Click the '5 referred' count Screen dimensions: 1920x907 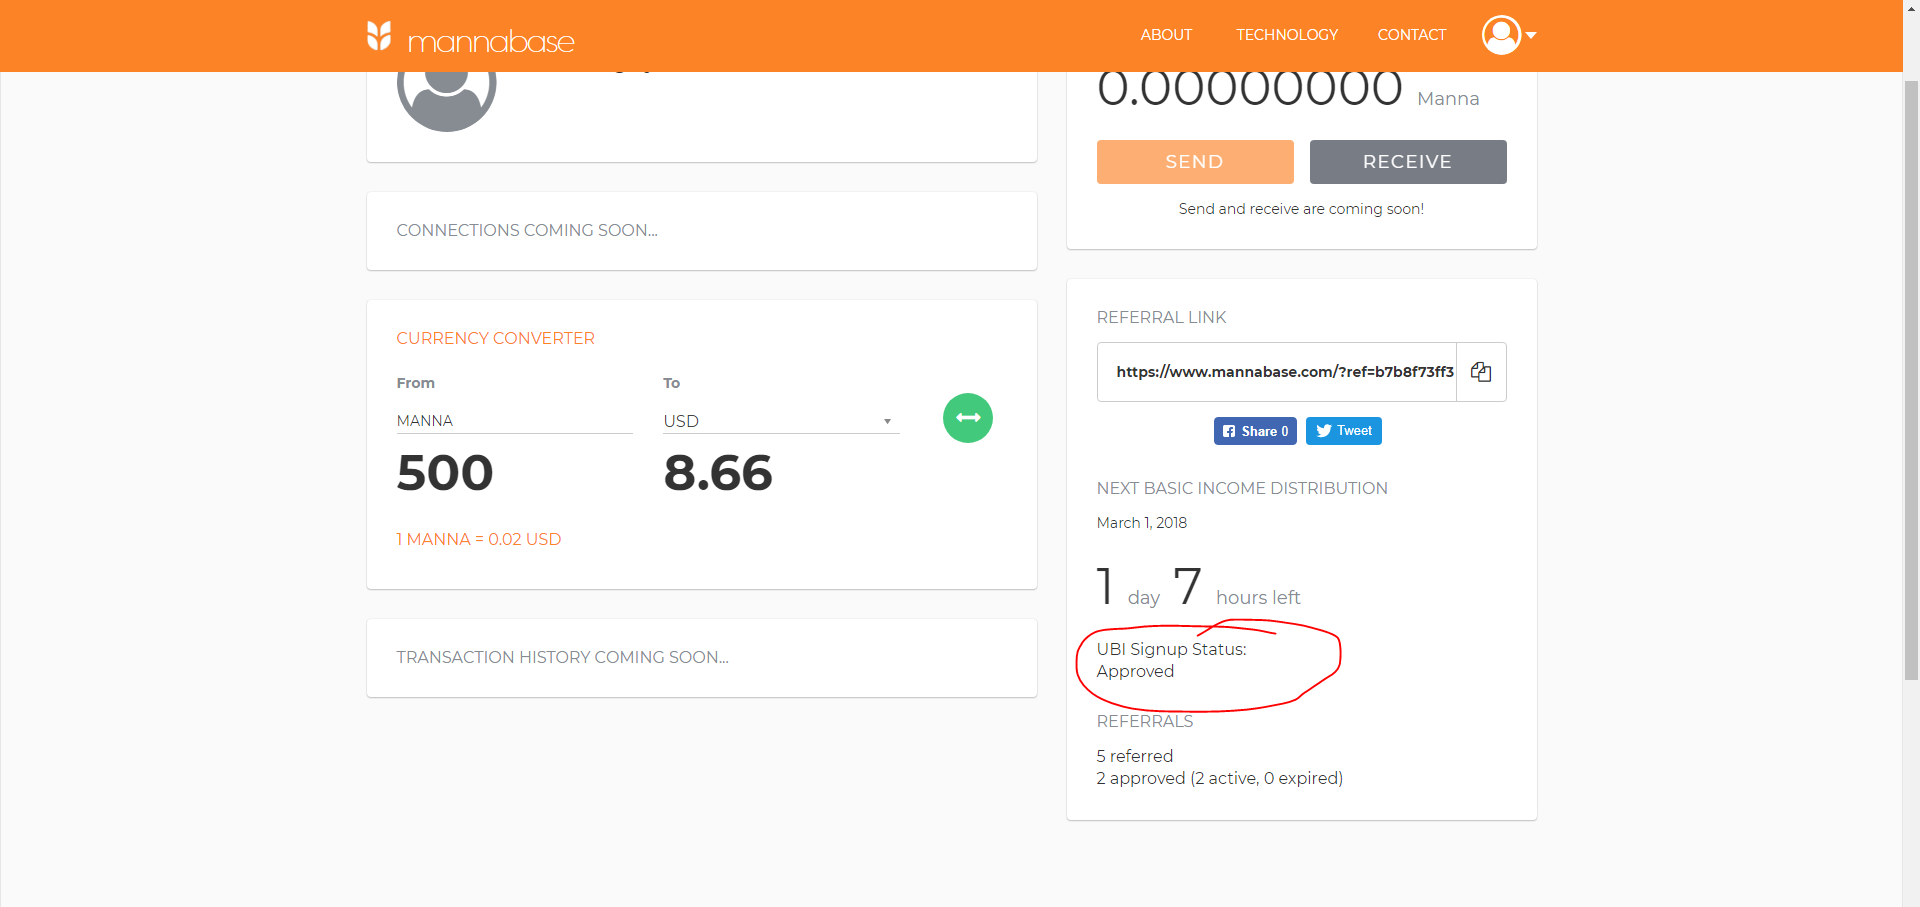point(1135,756)
